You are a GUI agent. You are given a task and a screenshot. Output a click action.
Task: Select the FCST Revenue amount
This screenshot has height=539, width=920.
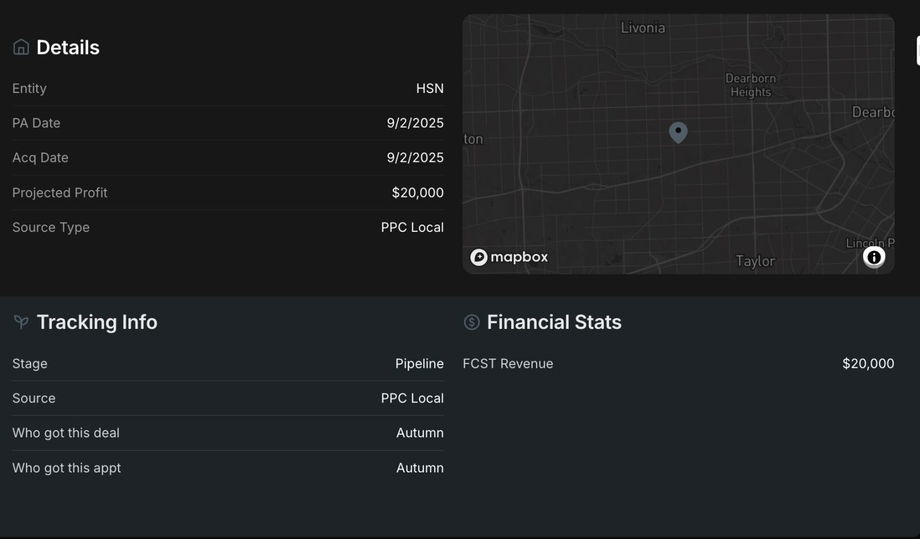click(868, 364)
